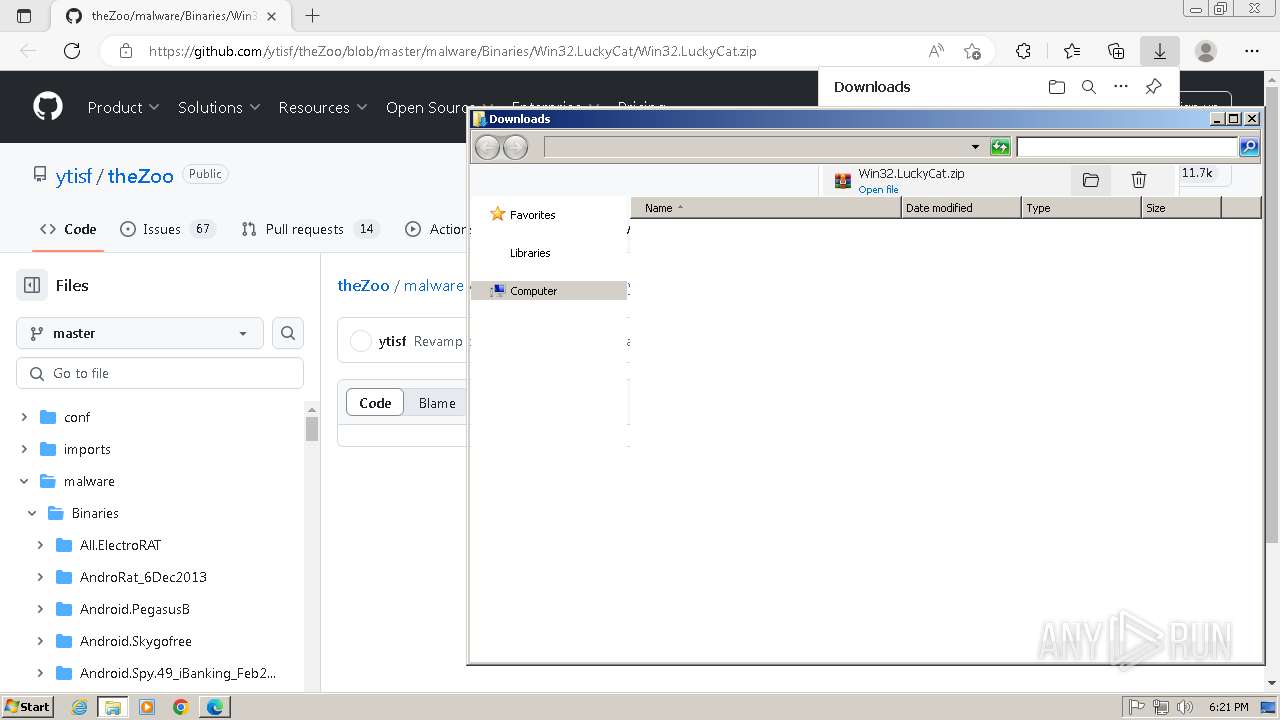The image size is (1280, 720).
Task: Collapse the Files side panel icon
Action: coord(32,285)
